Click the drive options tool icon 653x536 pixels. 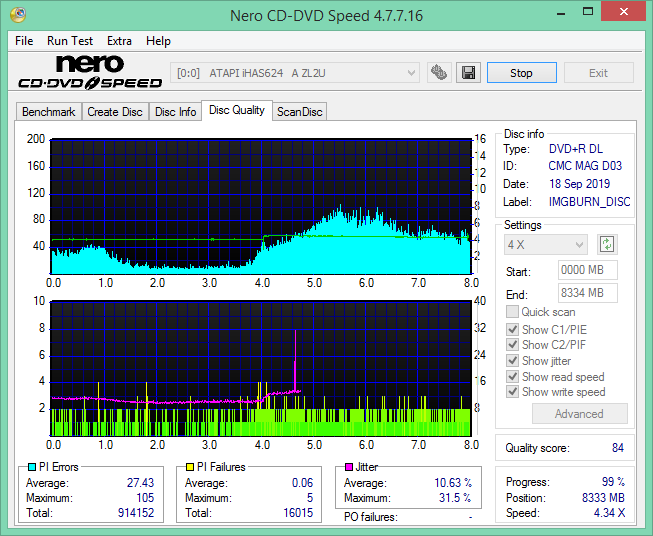(439, 73)
